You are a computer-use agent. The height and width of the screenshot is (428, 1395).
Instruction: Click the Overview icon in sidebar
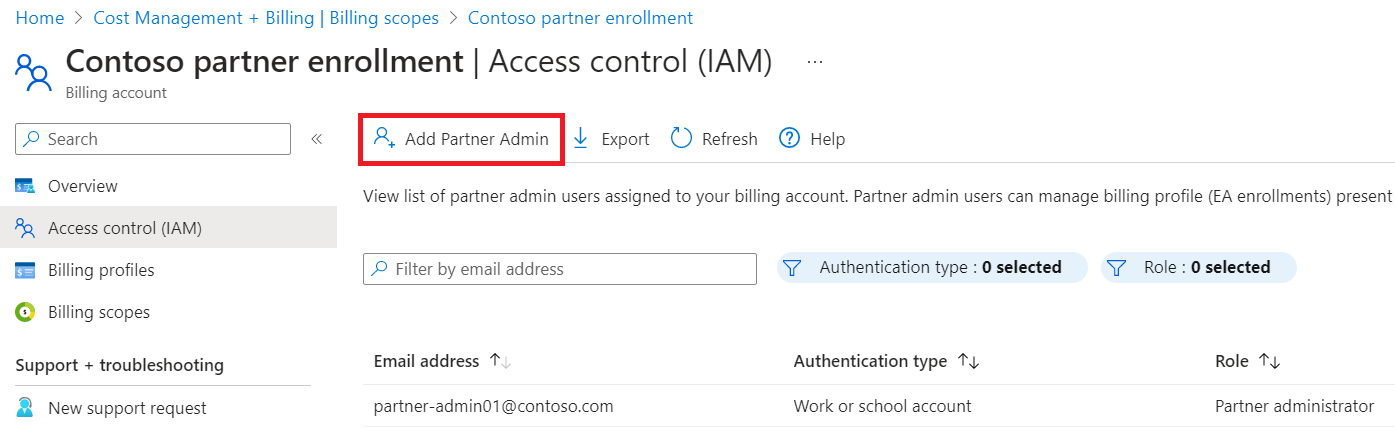pos(26,186)
